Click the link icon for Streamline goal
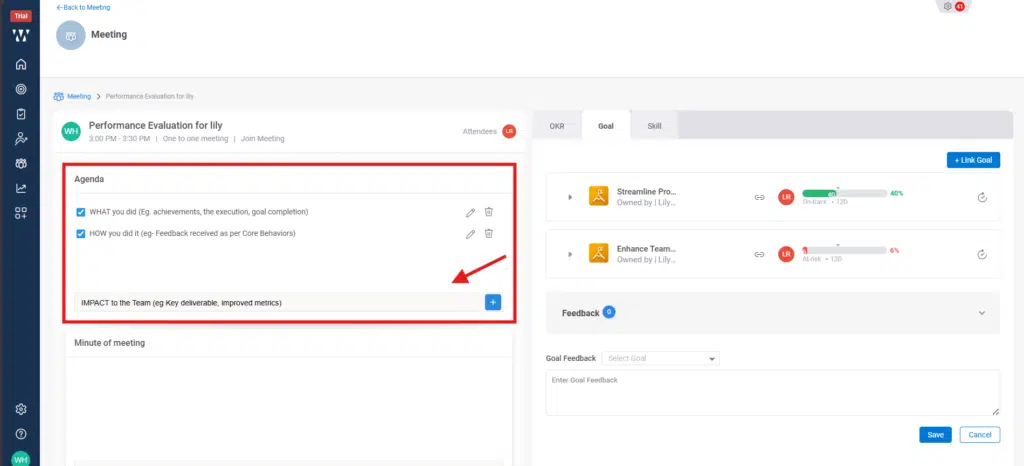Image resolution: width=1024 pixels, height=466 pixels. point(759,197)
